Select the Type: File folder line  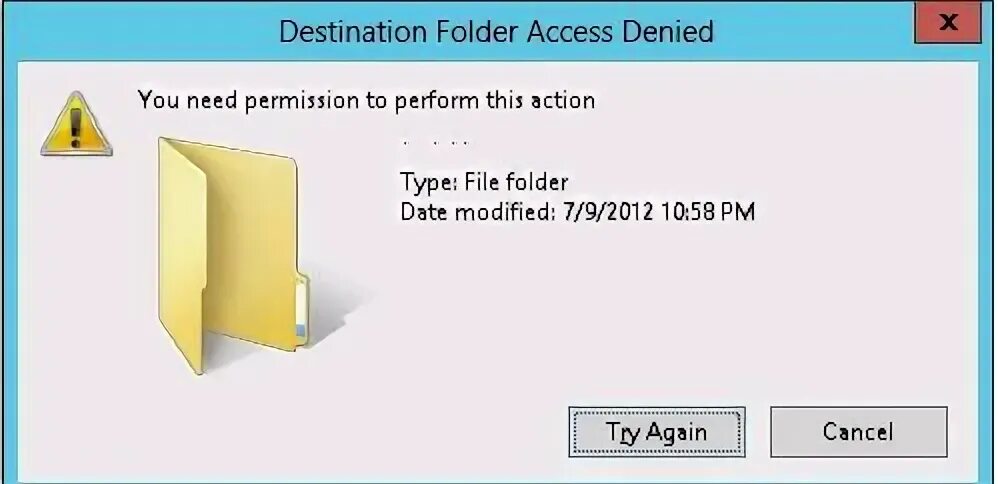pos(484,183)
